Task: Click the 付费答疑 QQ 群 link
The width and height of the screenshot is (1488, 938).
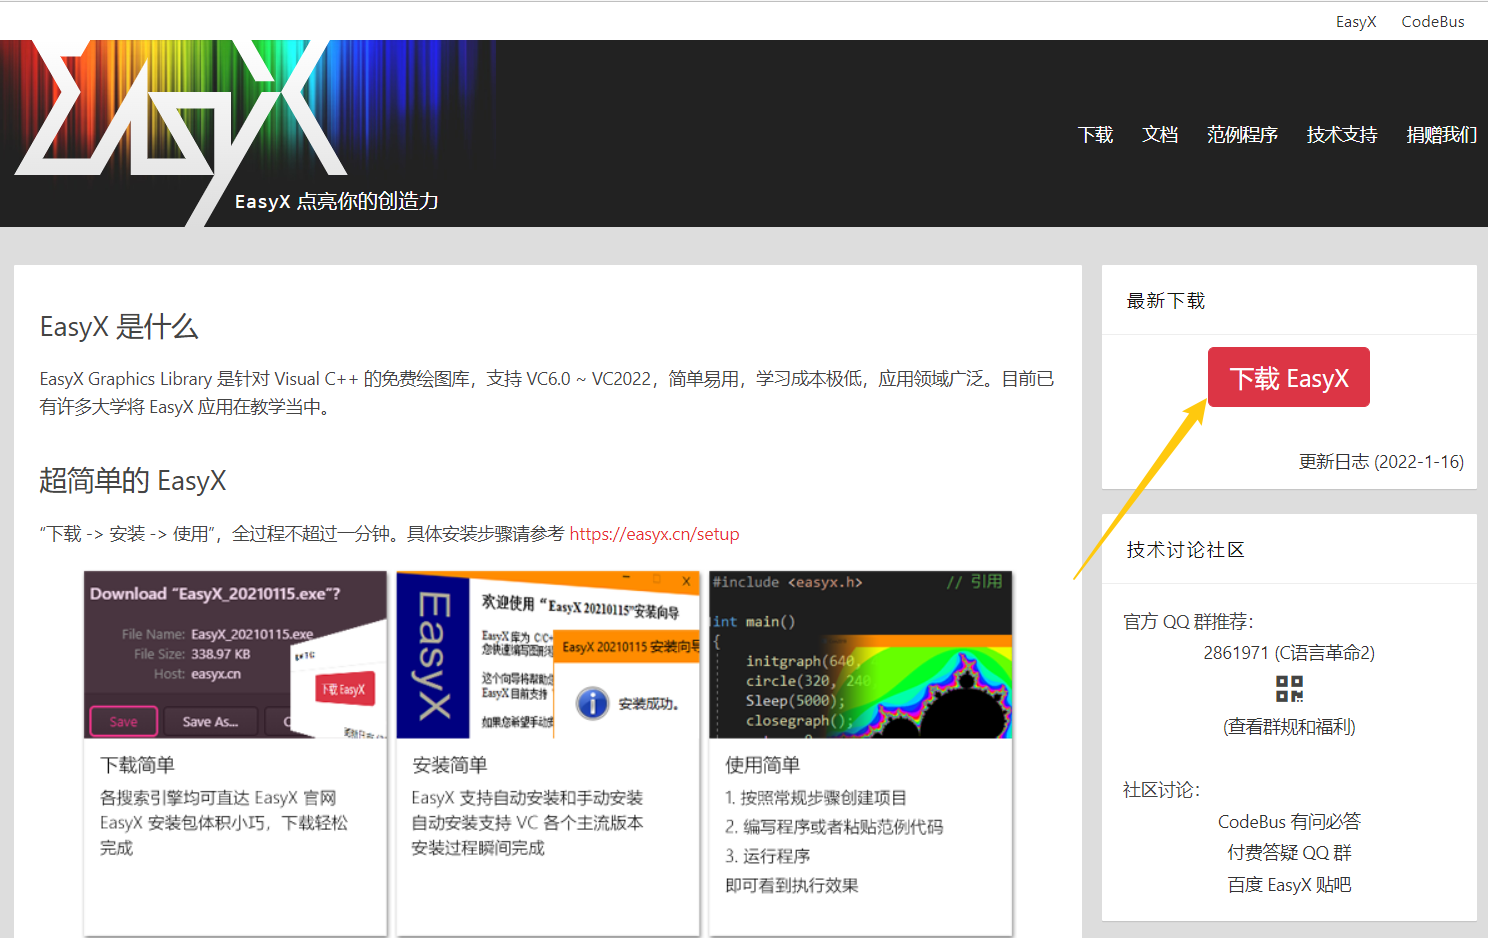Action: (1289, 852)
